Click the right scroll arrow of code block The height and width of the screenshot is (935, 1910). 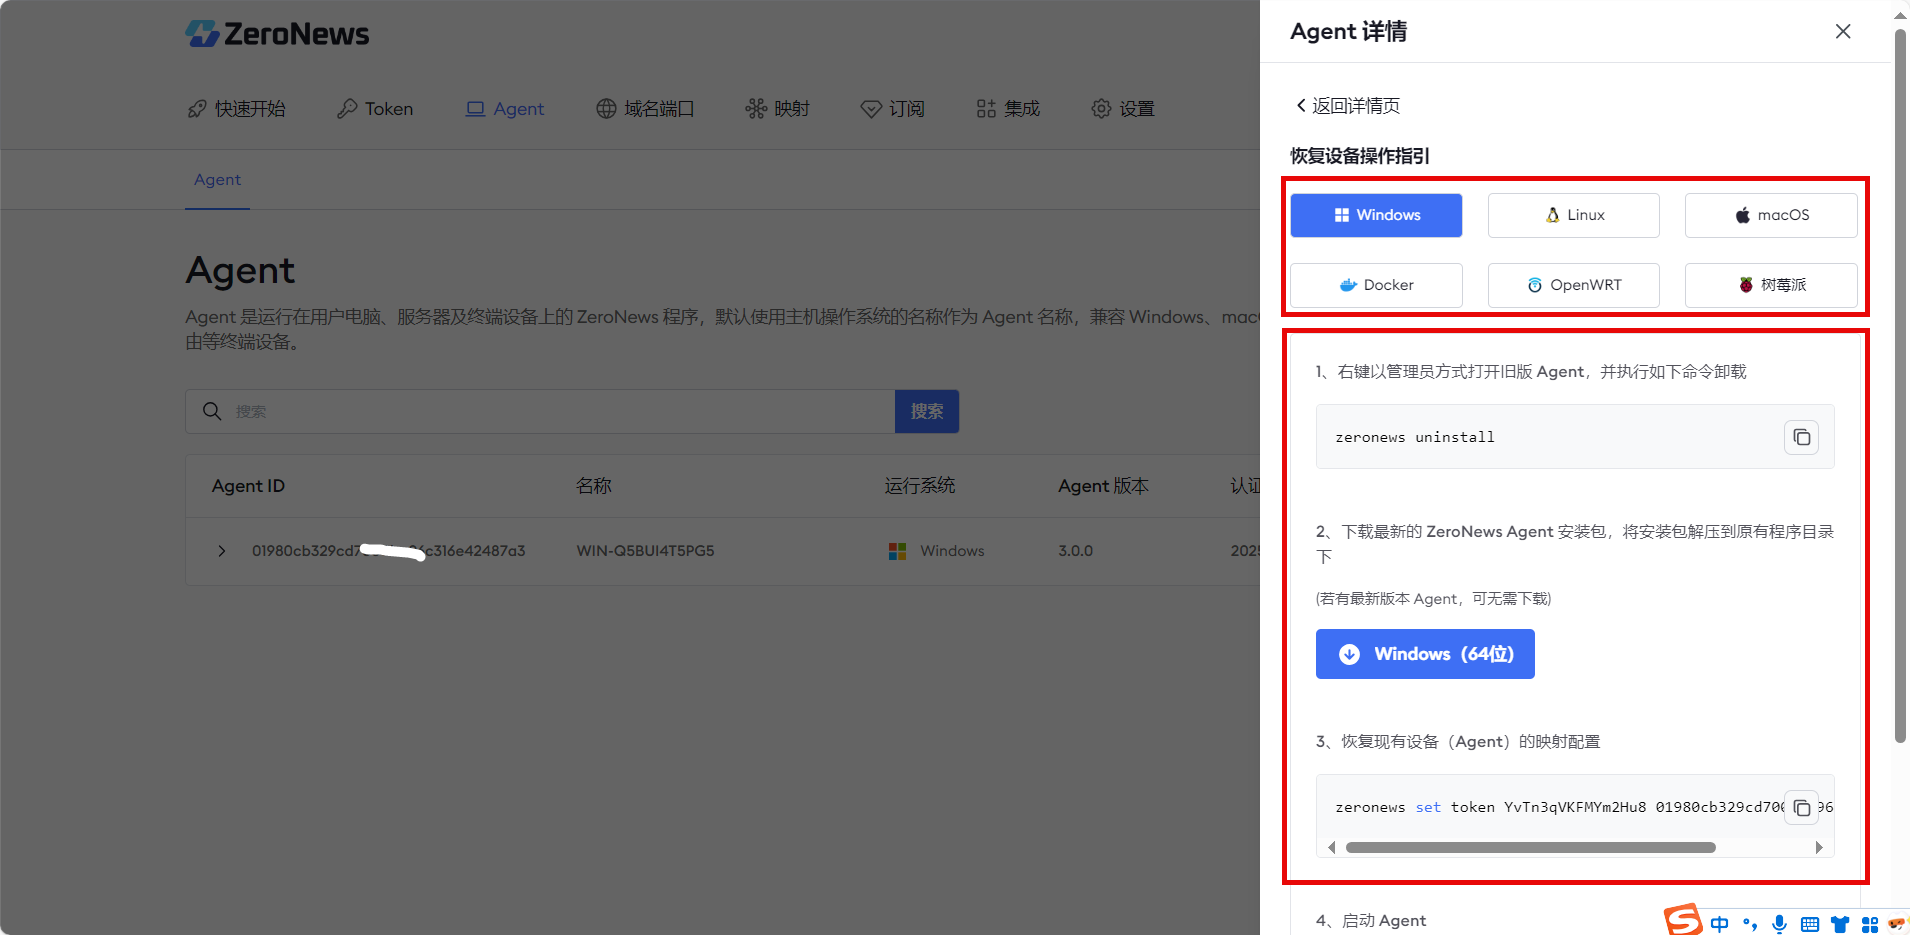[1819, 847]
